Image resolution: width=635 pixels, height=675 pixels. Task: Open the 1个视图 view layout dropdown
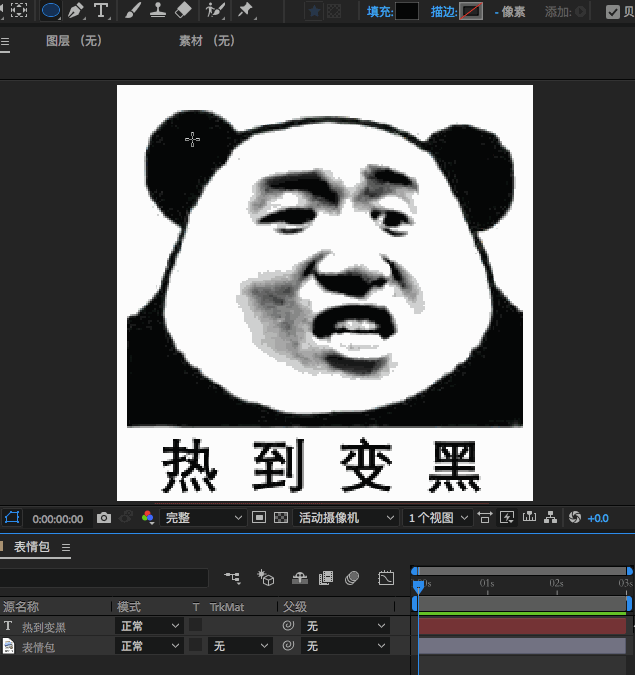click(437, 518)
